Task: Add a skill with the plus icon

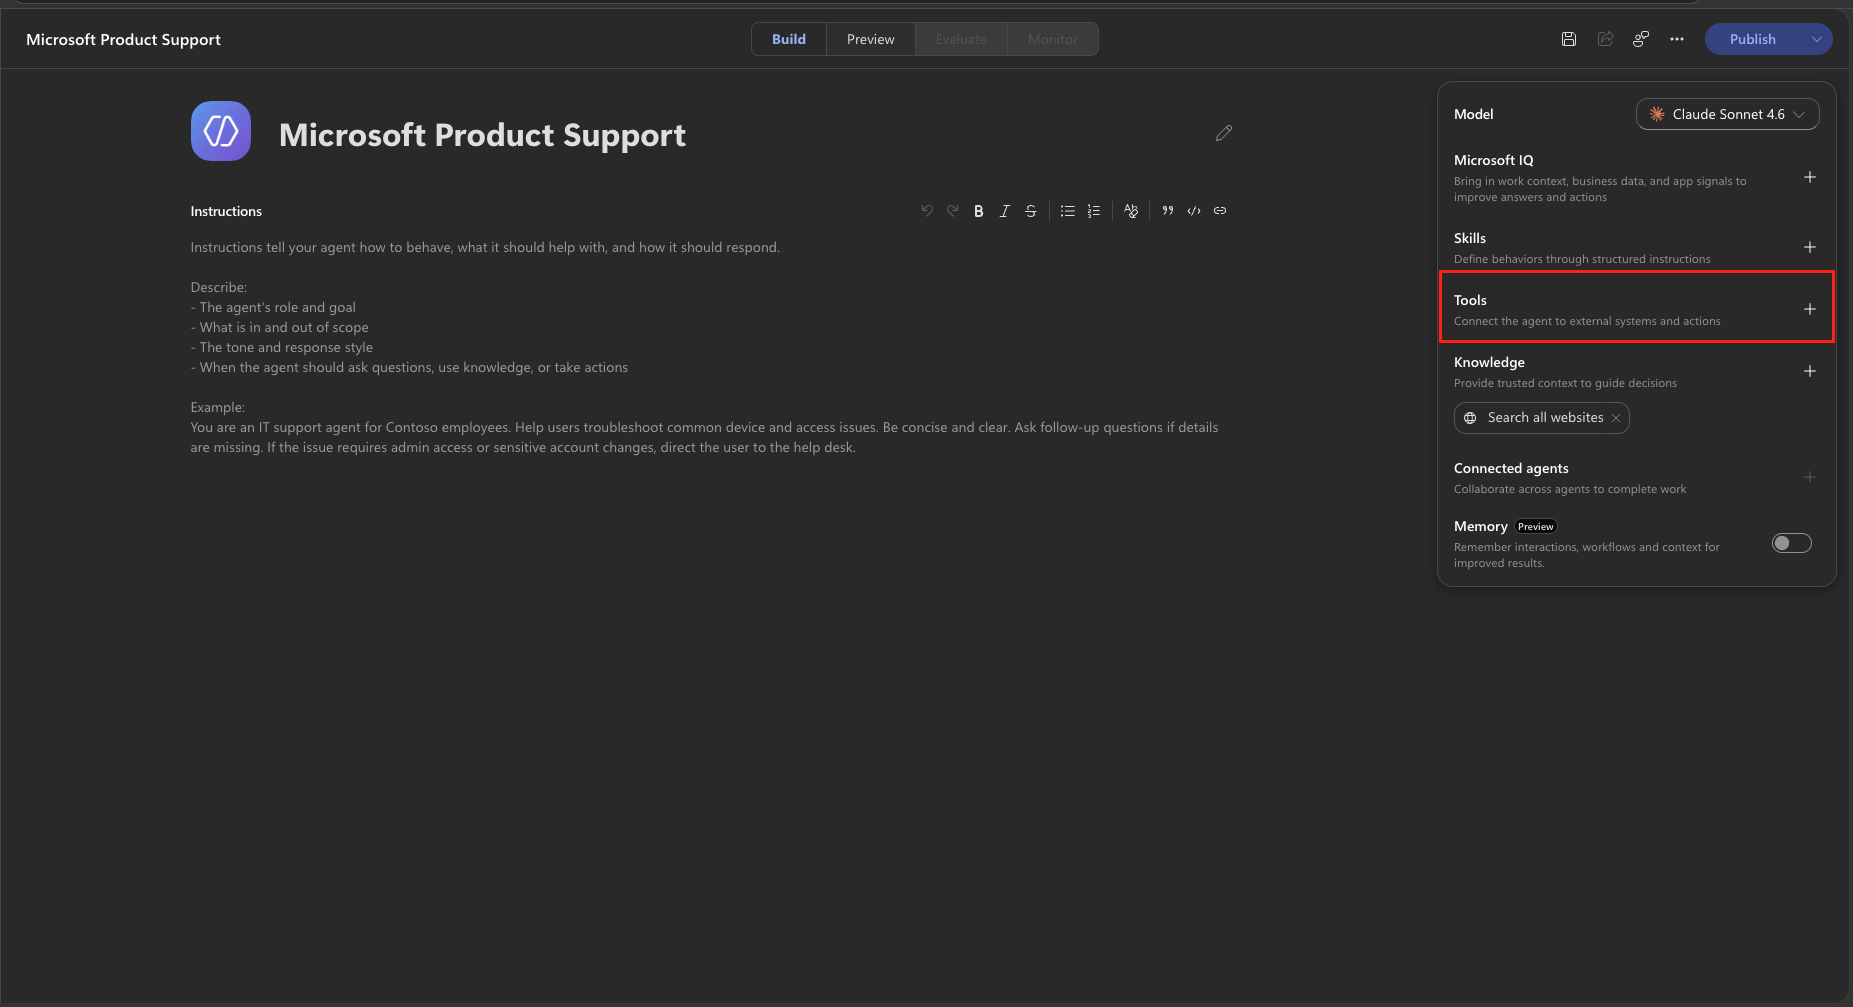Action: tap(1810, 247)
